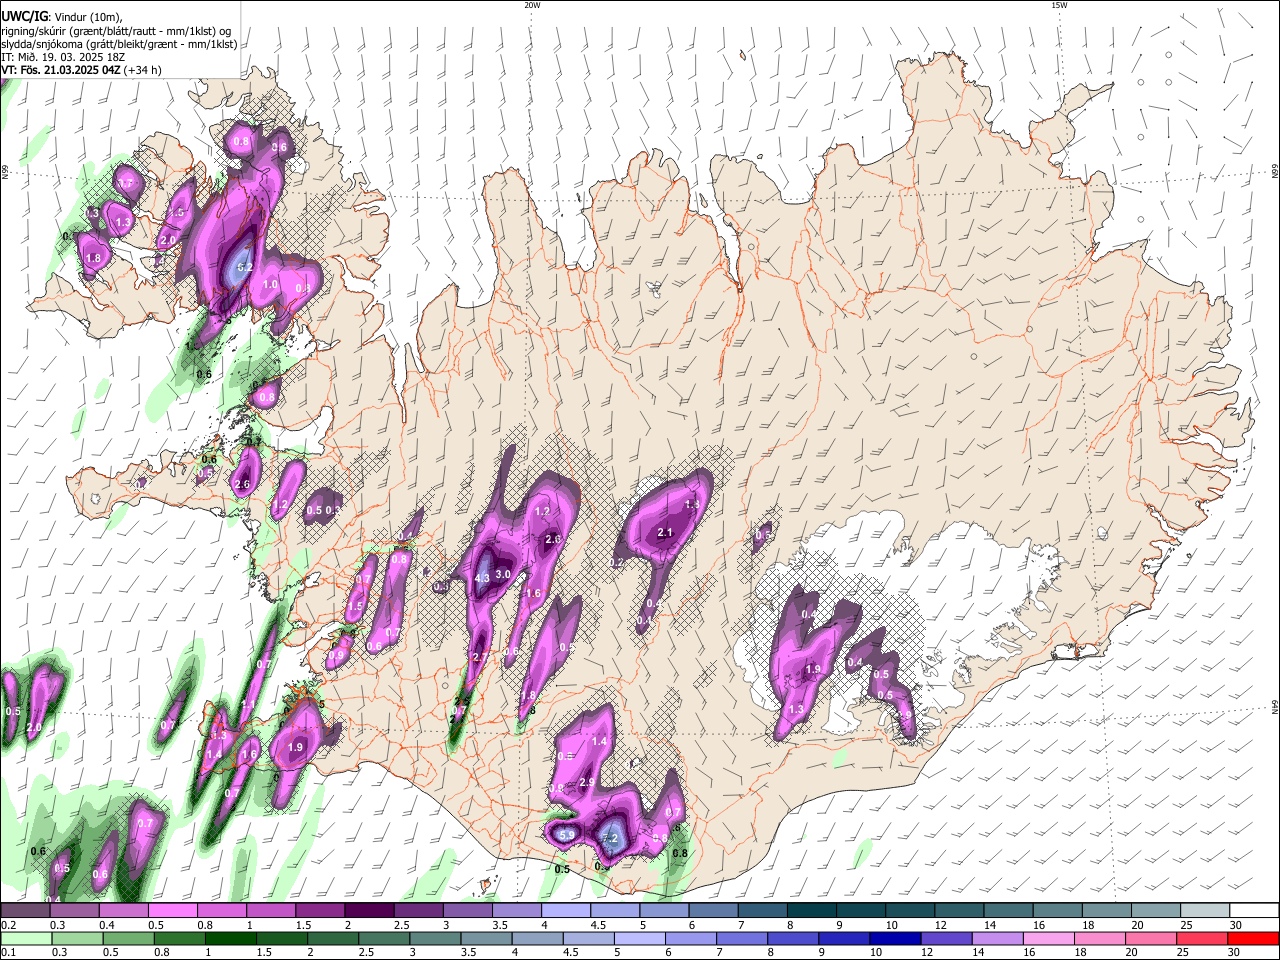Click the IT: Mið. 19. 03. 2025 18Z timestamp
The image size is (1280, 960).
pos(63,57)
